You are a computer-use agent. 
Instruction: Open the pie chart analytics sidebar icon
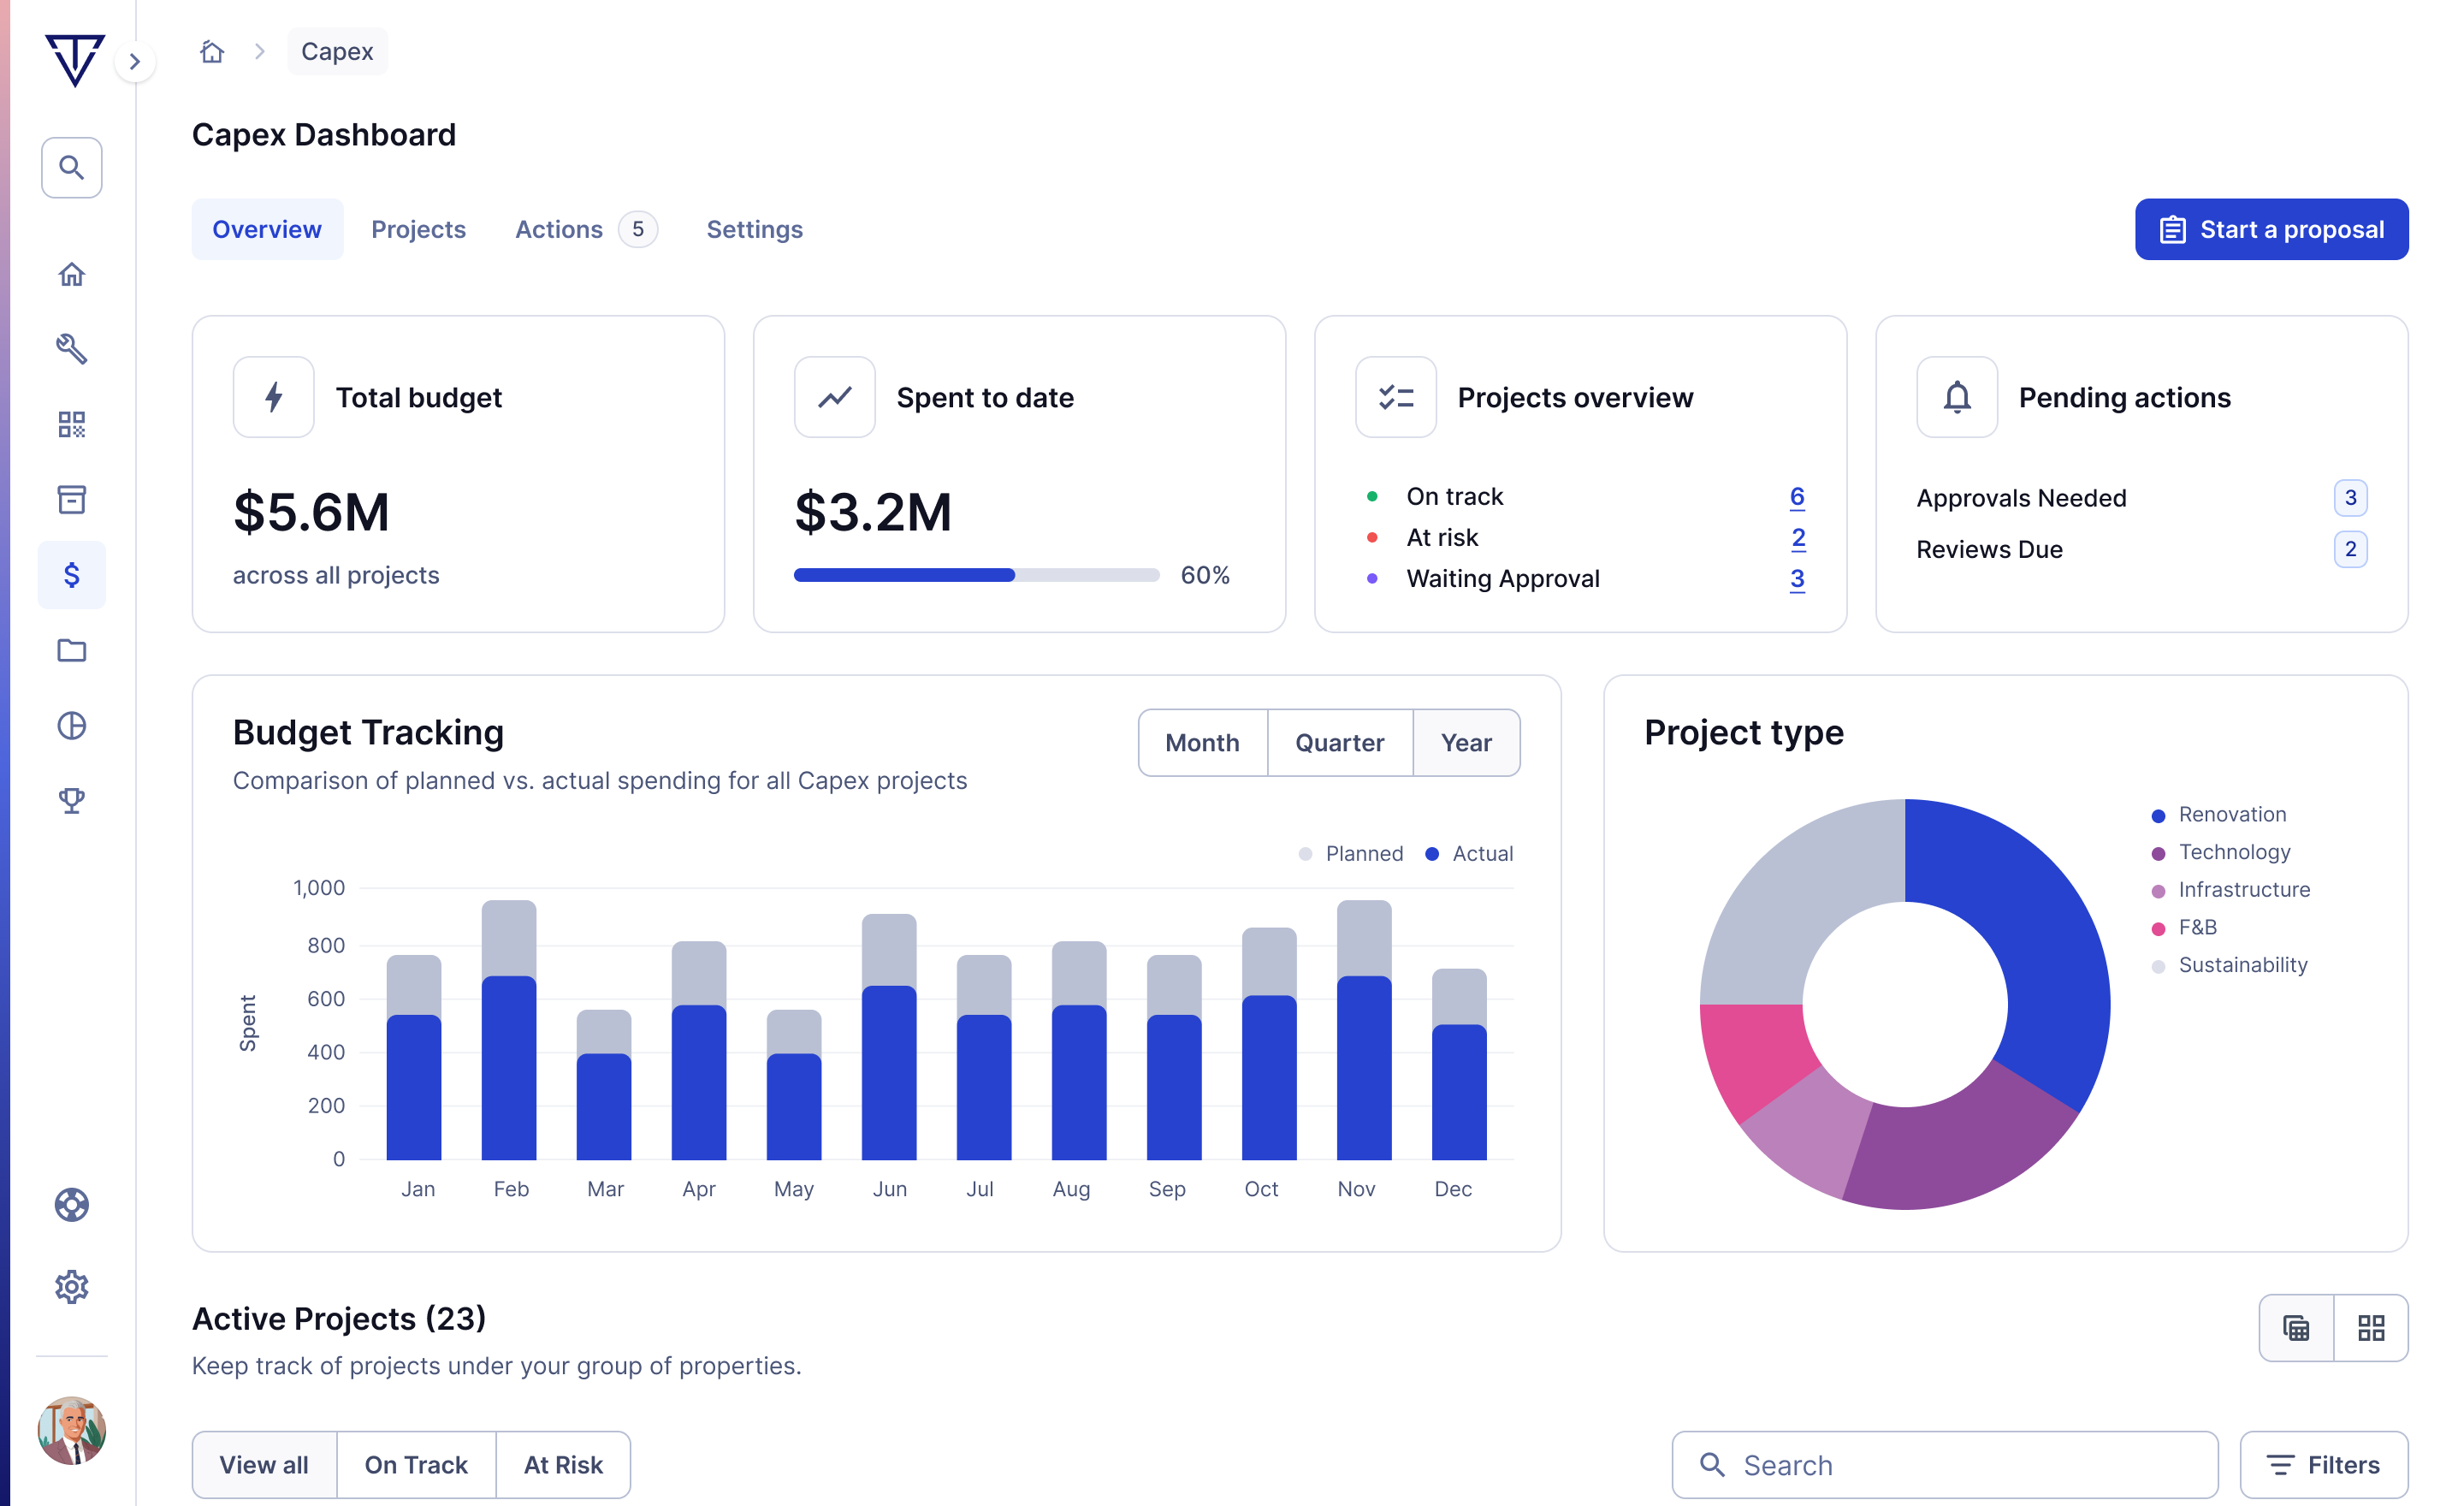(x=71, y=725)
